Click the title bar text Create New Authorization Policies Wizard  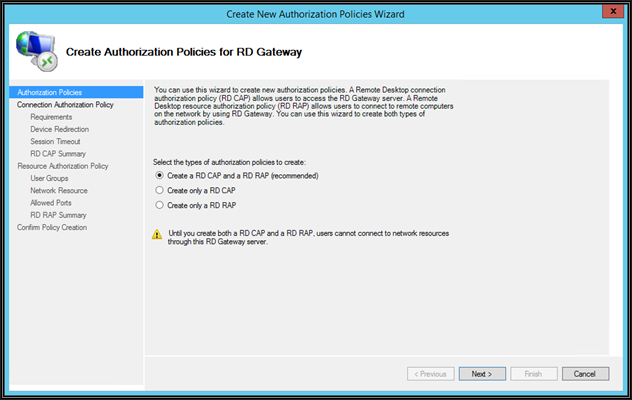tap(315, 14)
